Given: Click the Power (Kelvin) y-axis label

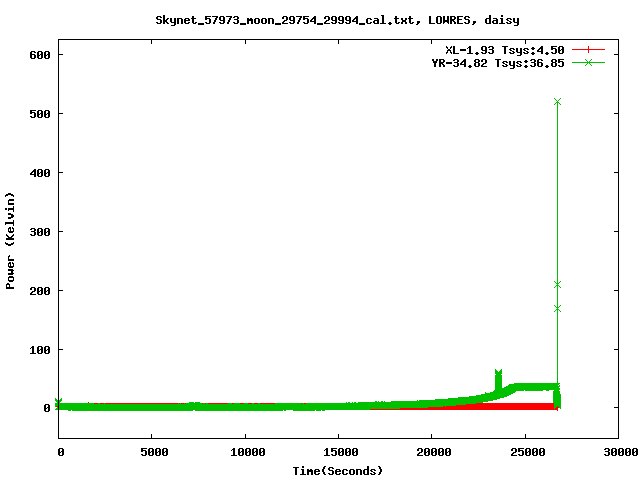Looking at the screenshot, I should (11, 238).
